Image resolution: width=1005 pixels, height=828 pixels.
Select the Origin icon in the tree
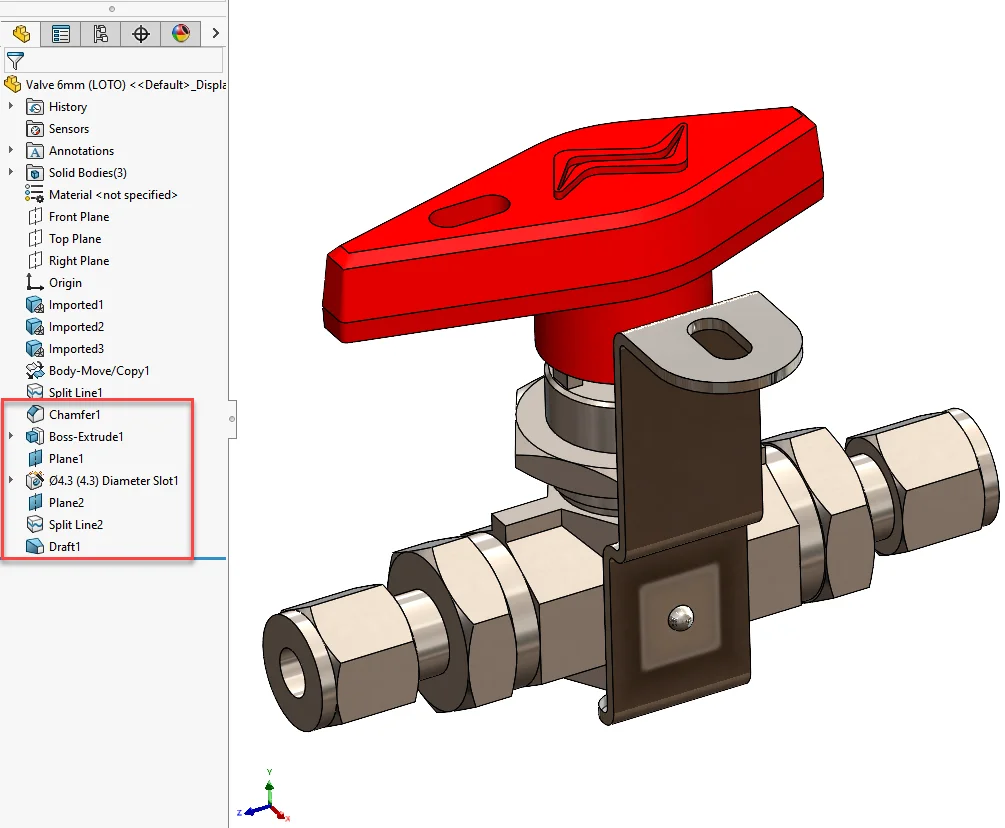click(x=36, y=283)
